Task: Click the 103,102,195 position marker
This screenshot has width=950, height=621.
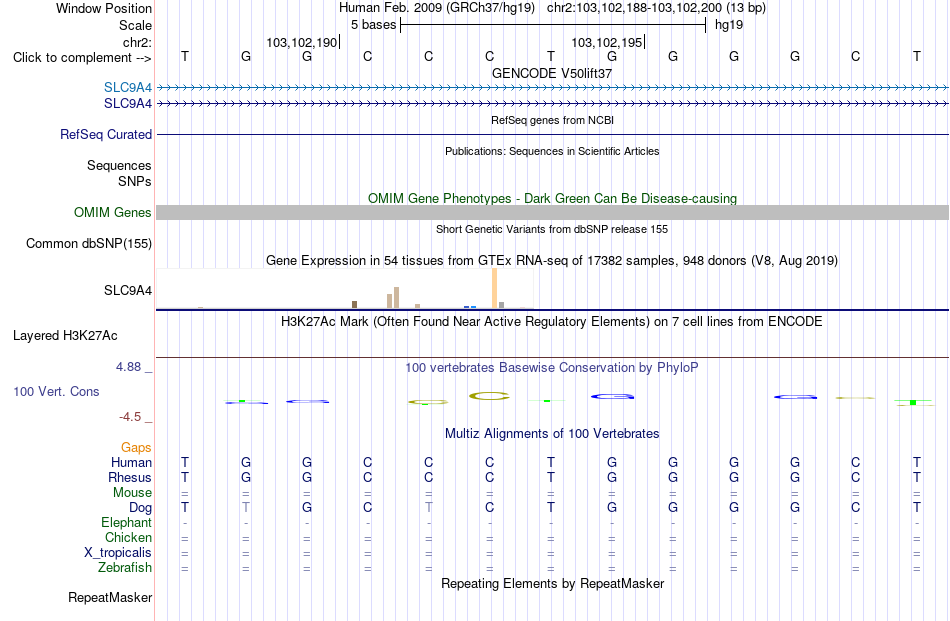Action: pos(606,42)
